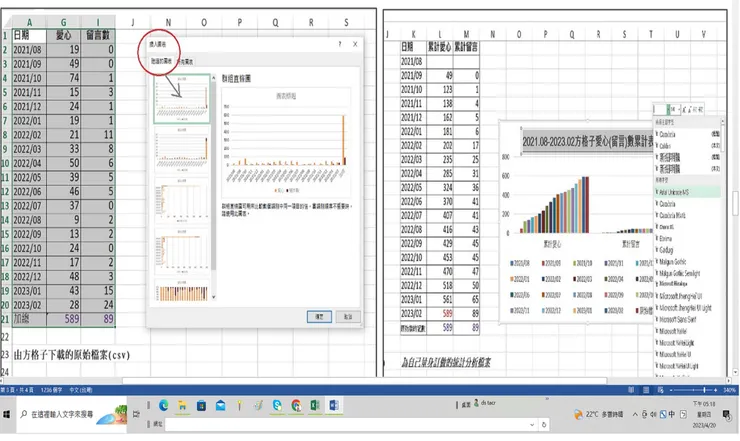Refresh the taskbar address bar
This screenshot has width=740, height=441.
544,424
